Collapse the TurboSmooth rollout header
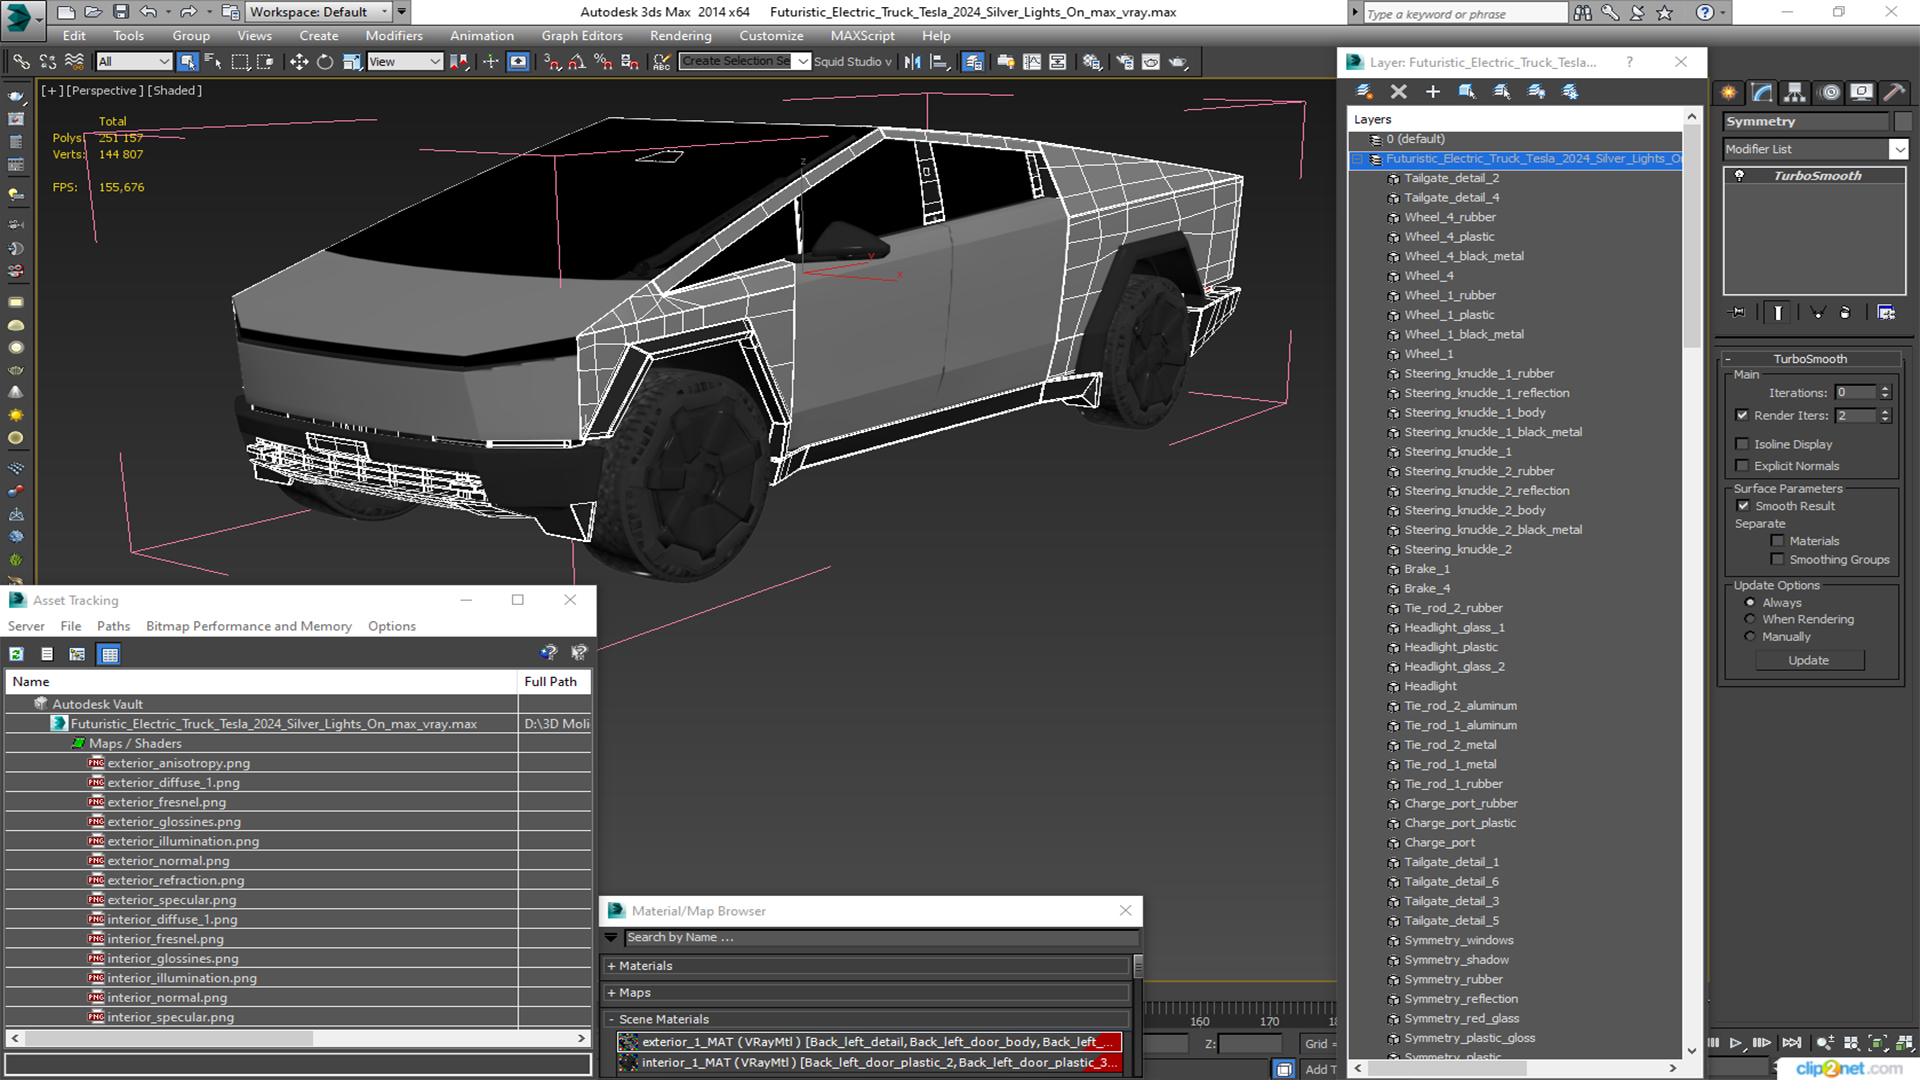The image size is (1920, 1080). [x=1810, y=359]
